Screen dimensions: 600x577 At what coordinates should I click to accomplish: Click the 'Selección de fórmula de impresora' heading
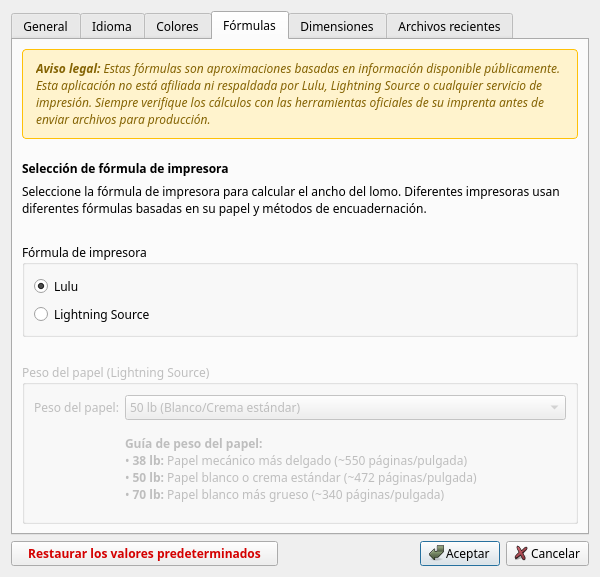pos(125,169)
